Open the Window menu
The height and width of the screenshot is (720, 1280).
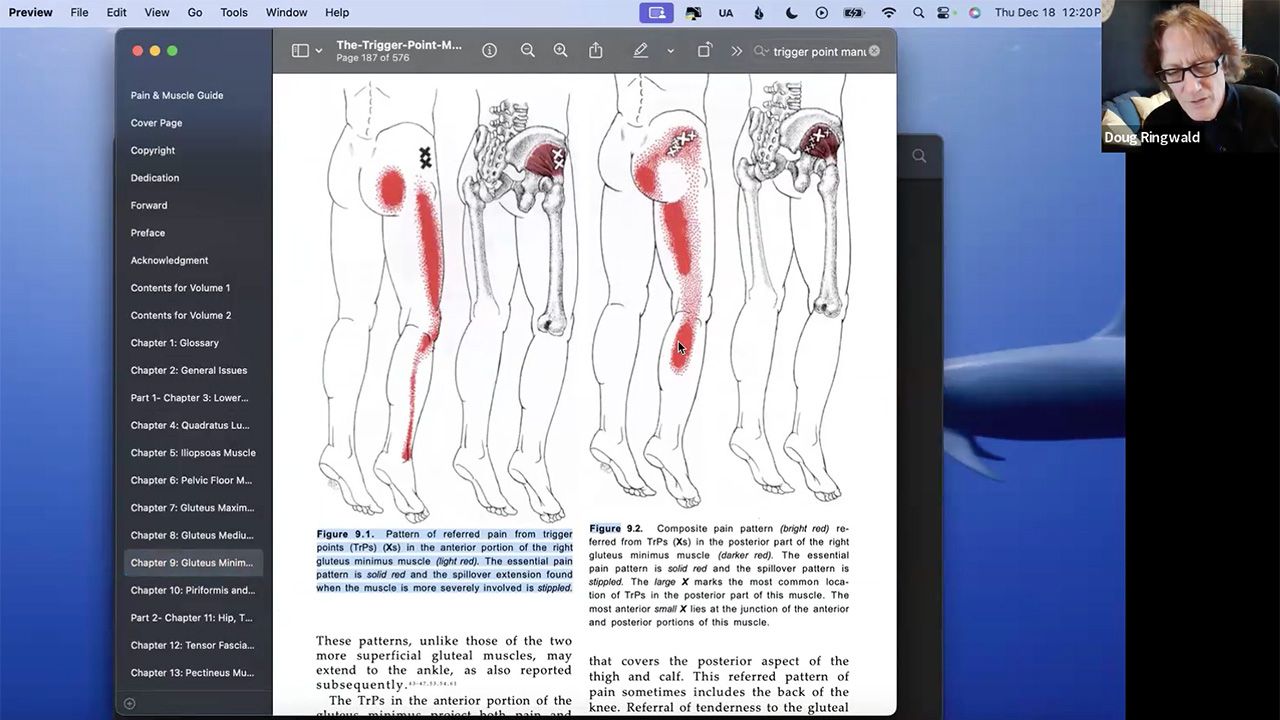286,12
